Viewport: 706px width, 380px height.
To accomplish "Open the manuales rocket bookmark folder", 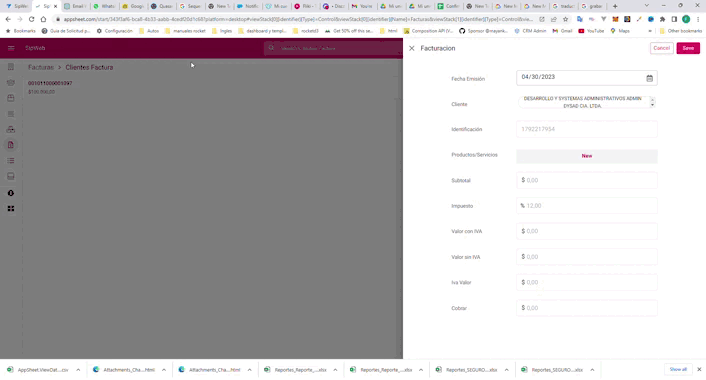I will tap(185, 31).
